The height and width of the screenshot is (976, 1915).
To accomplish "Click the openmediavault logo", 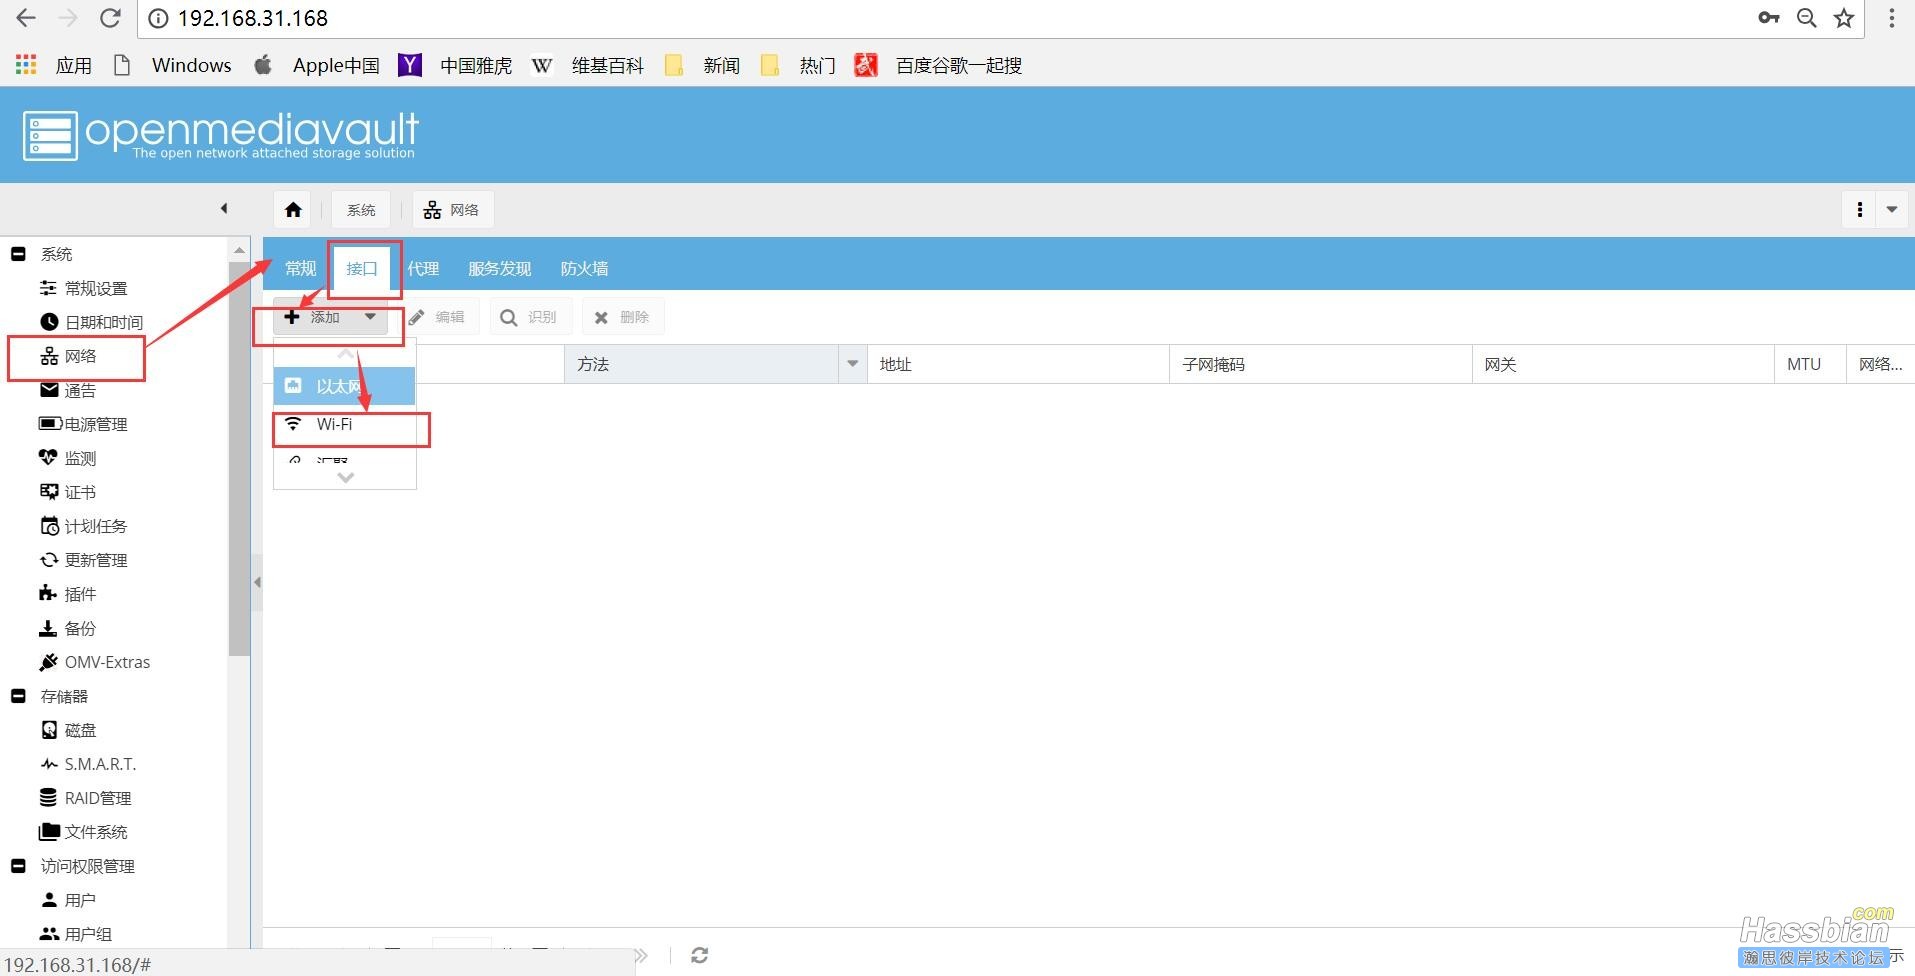I will click(220, 135).
